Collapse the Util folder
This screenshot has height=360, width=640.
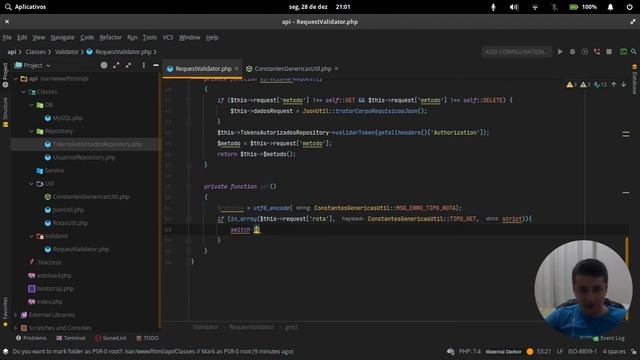click(x=31, y=184)
